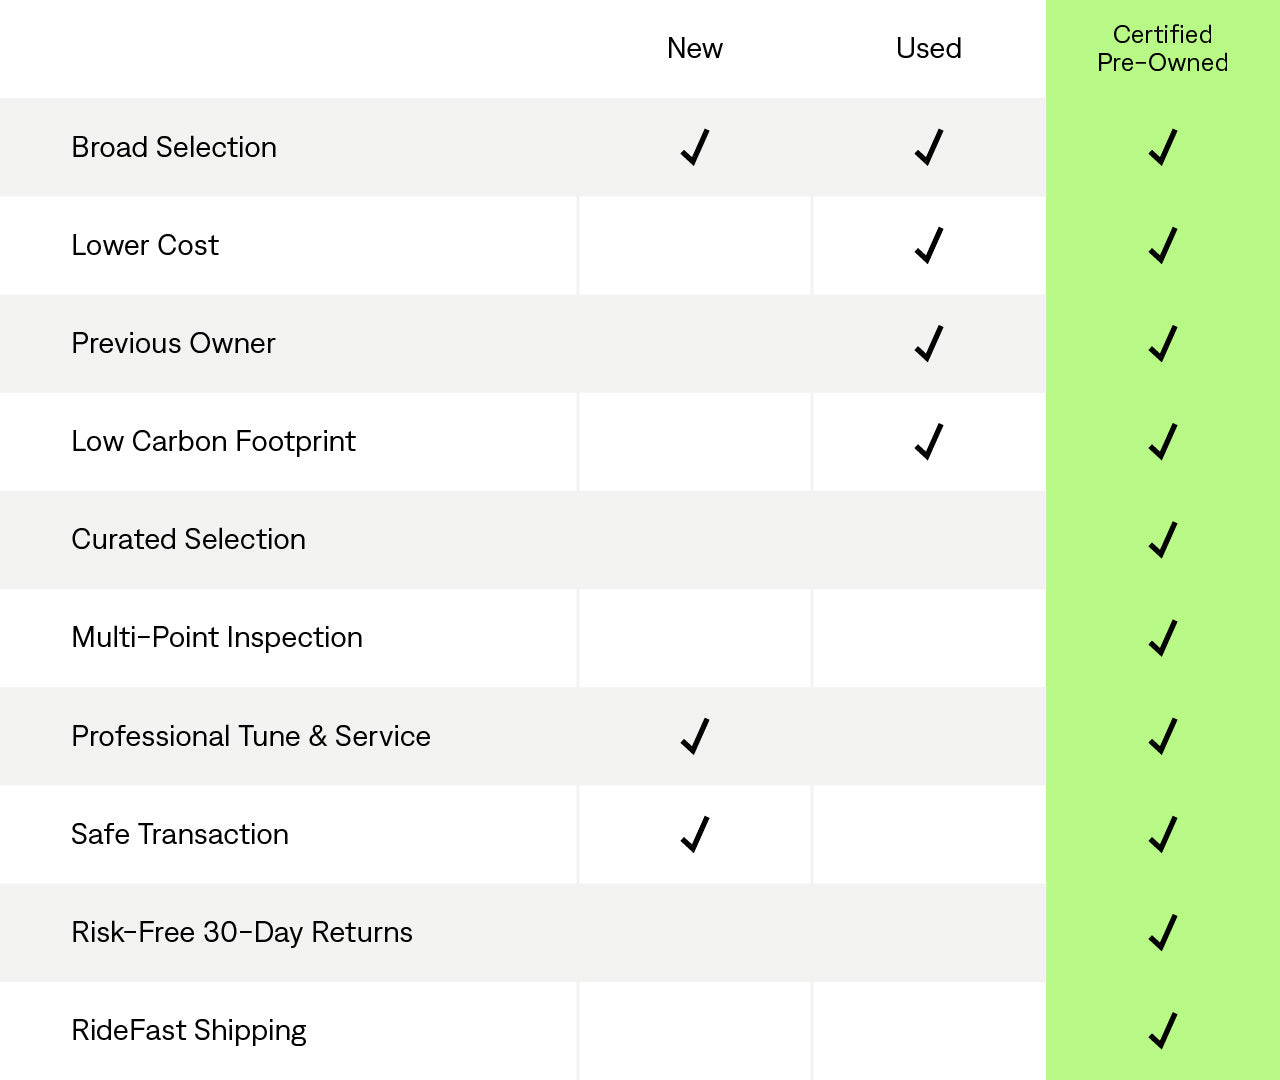The image size is (1280, 1080).
Task: Click Curated Selection checkmark in Certified Pre-Owned
Action: tap(1163, 539)
